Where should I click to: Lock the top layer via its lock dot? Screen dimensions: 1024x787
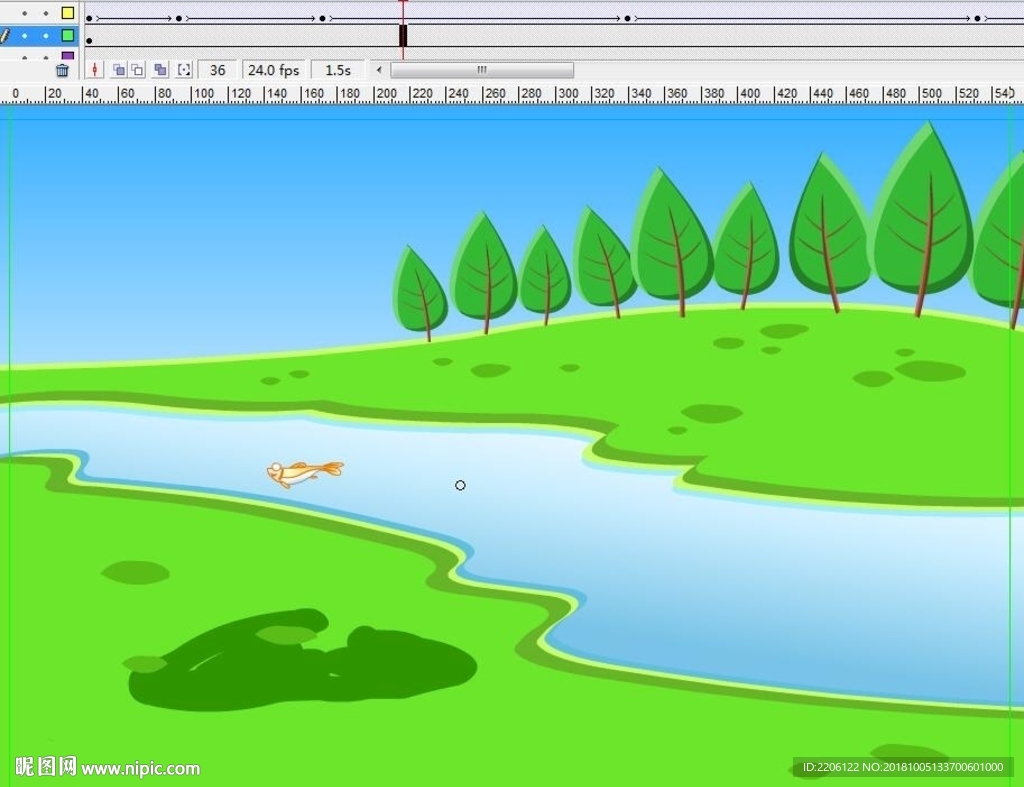tap(45, 13)
